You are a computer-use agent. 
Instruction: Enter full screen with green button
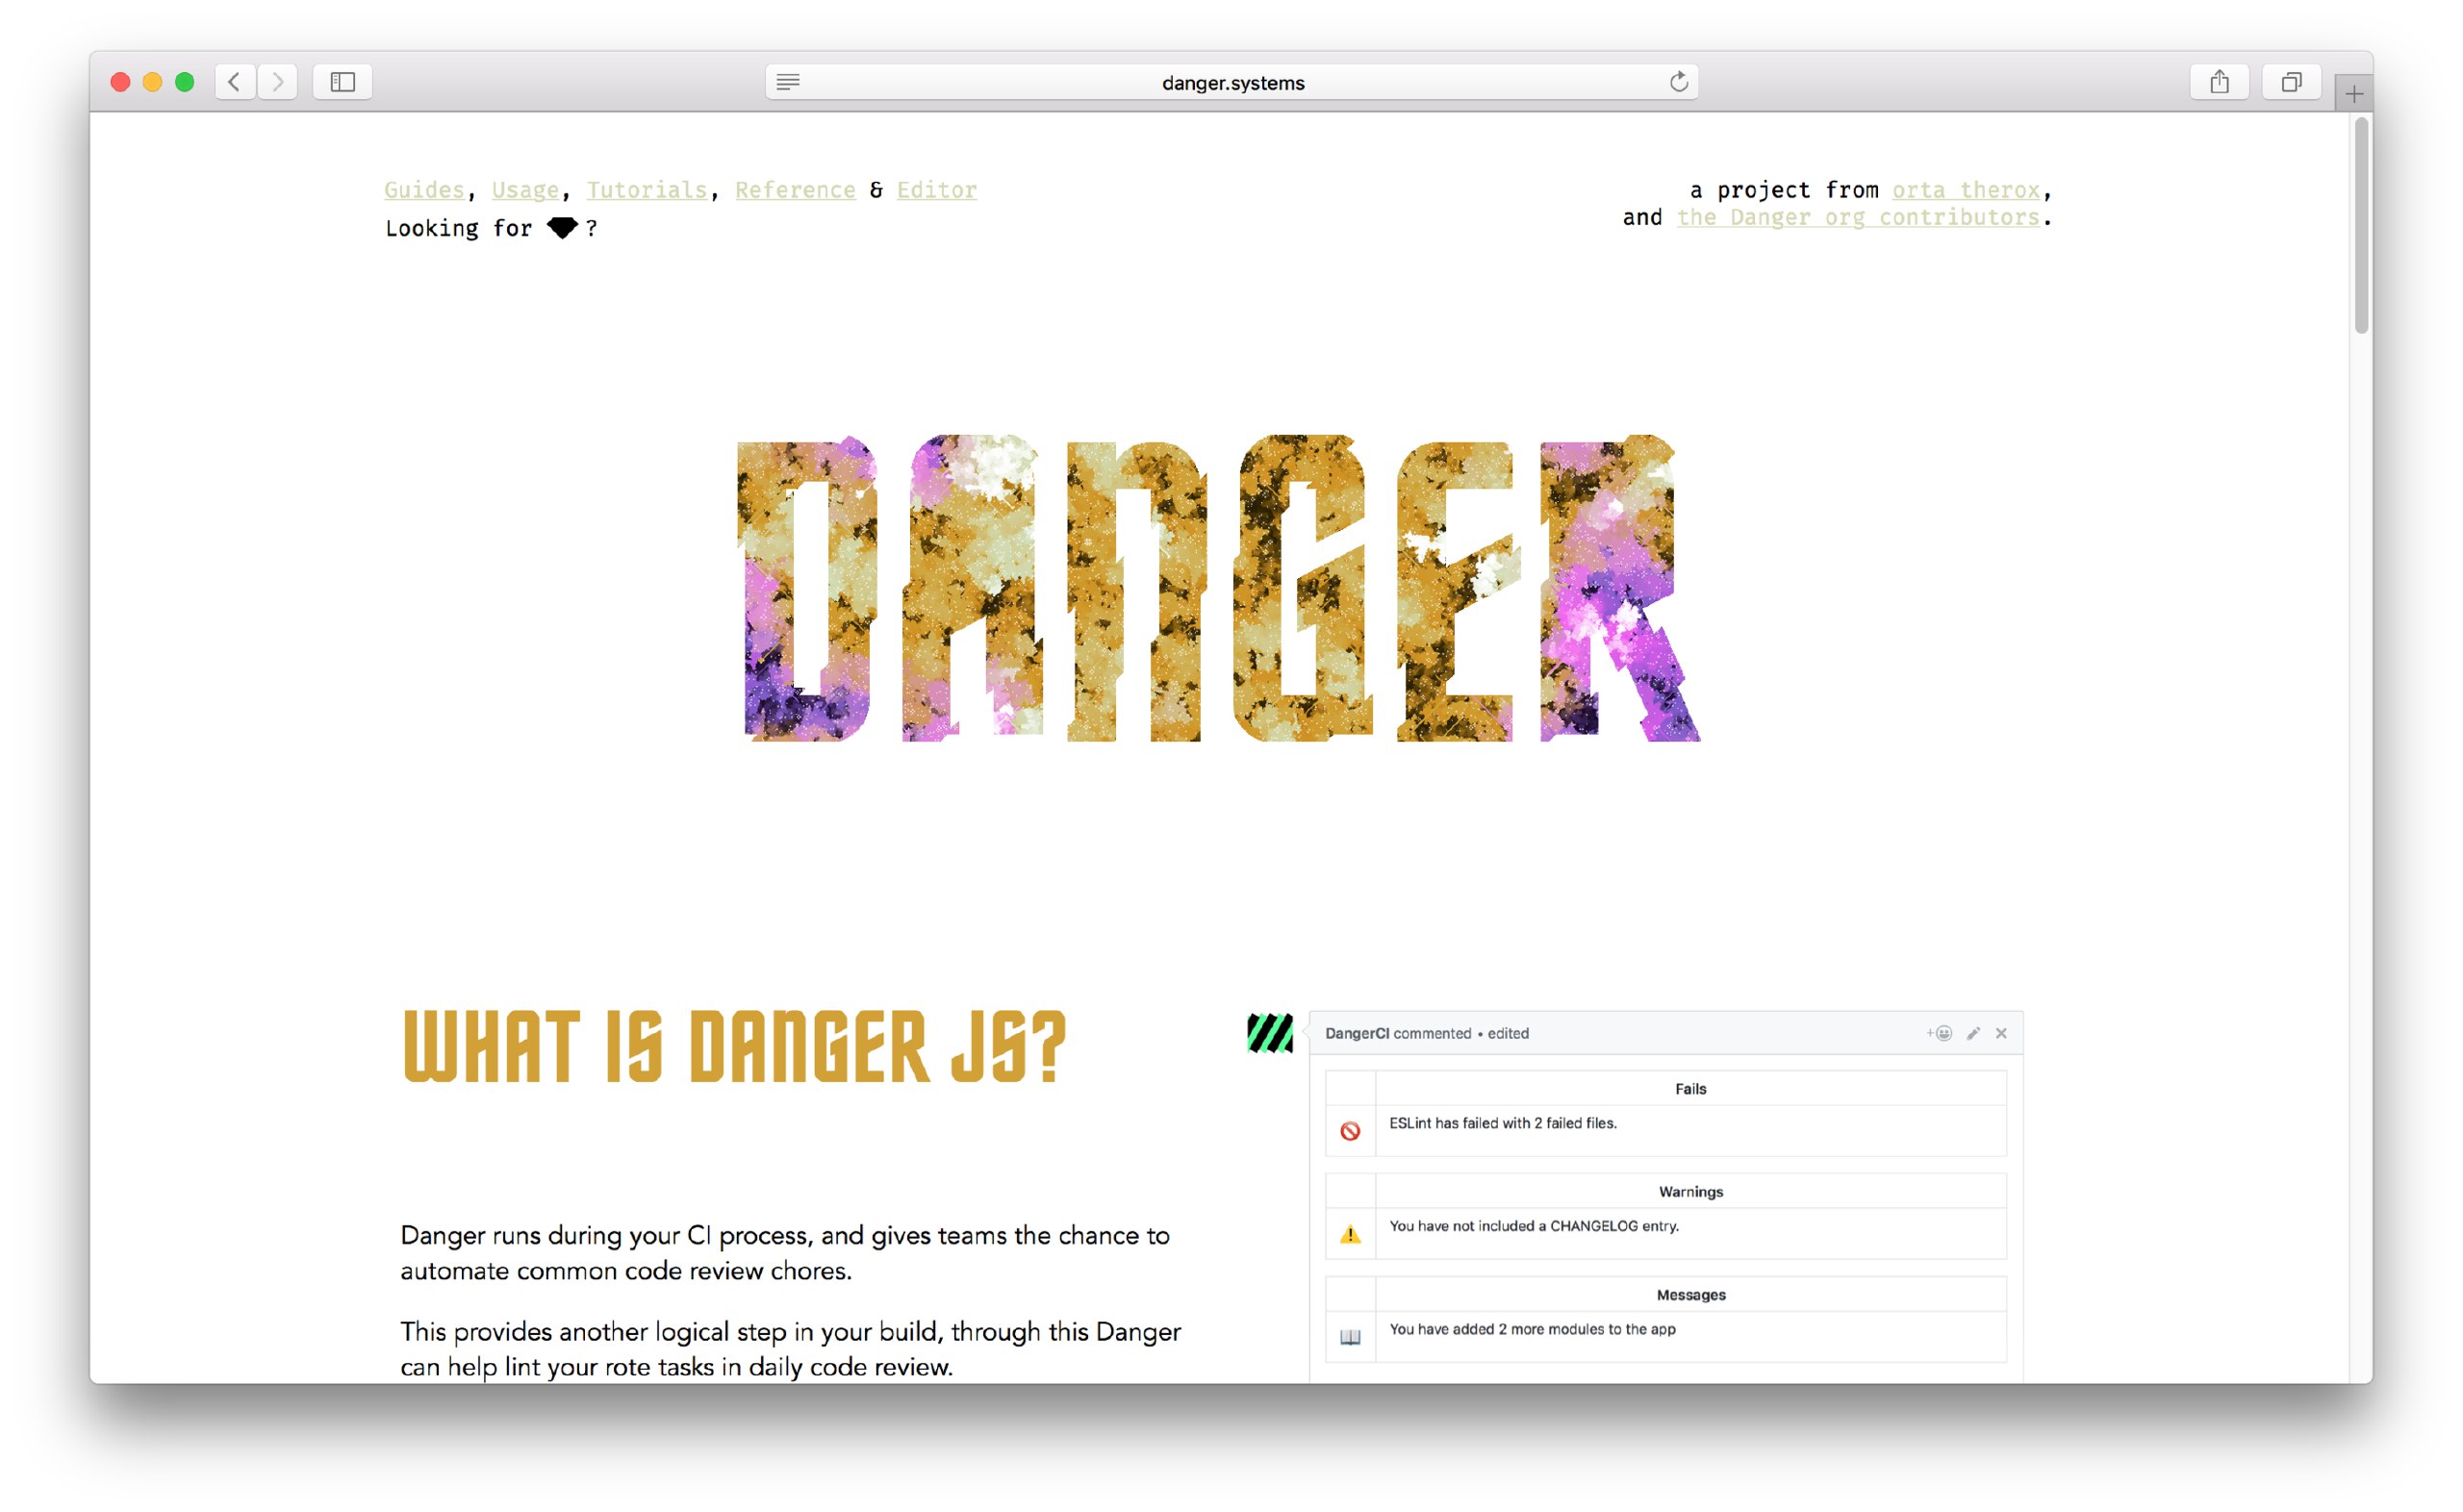[x=184, y=82]
